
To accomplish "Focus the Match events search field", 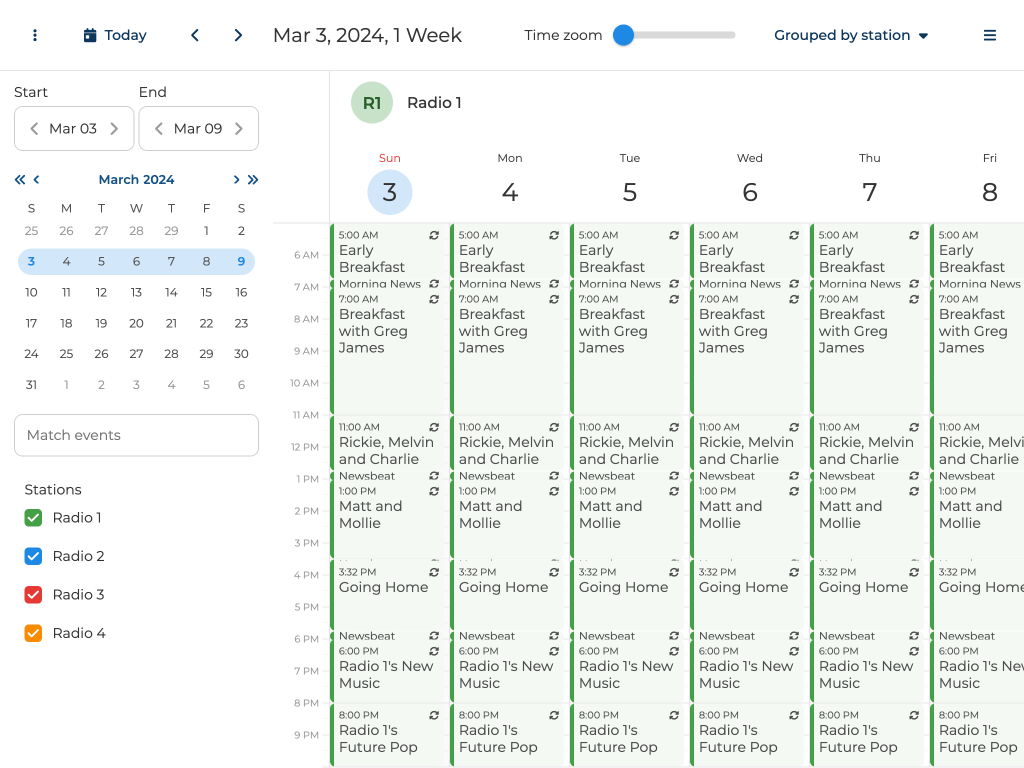I will (x=136, y=435).
